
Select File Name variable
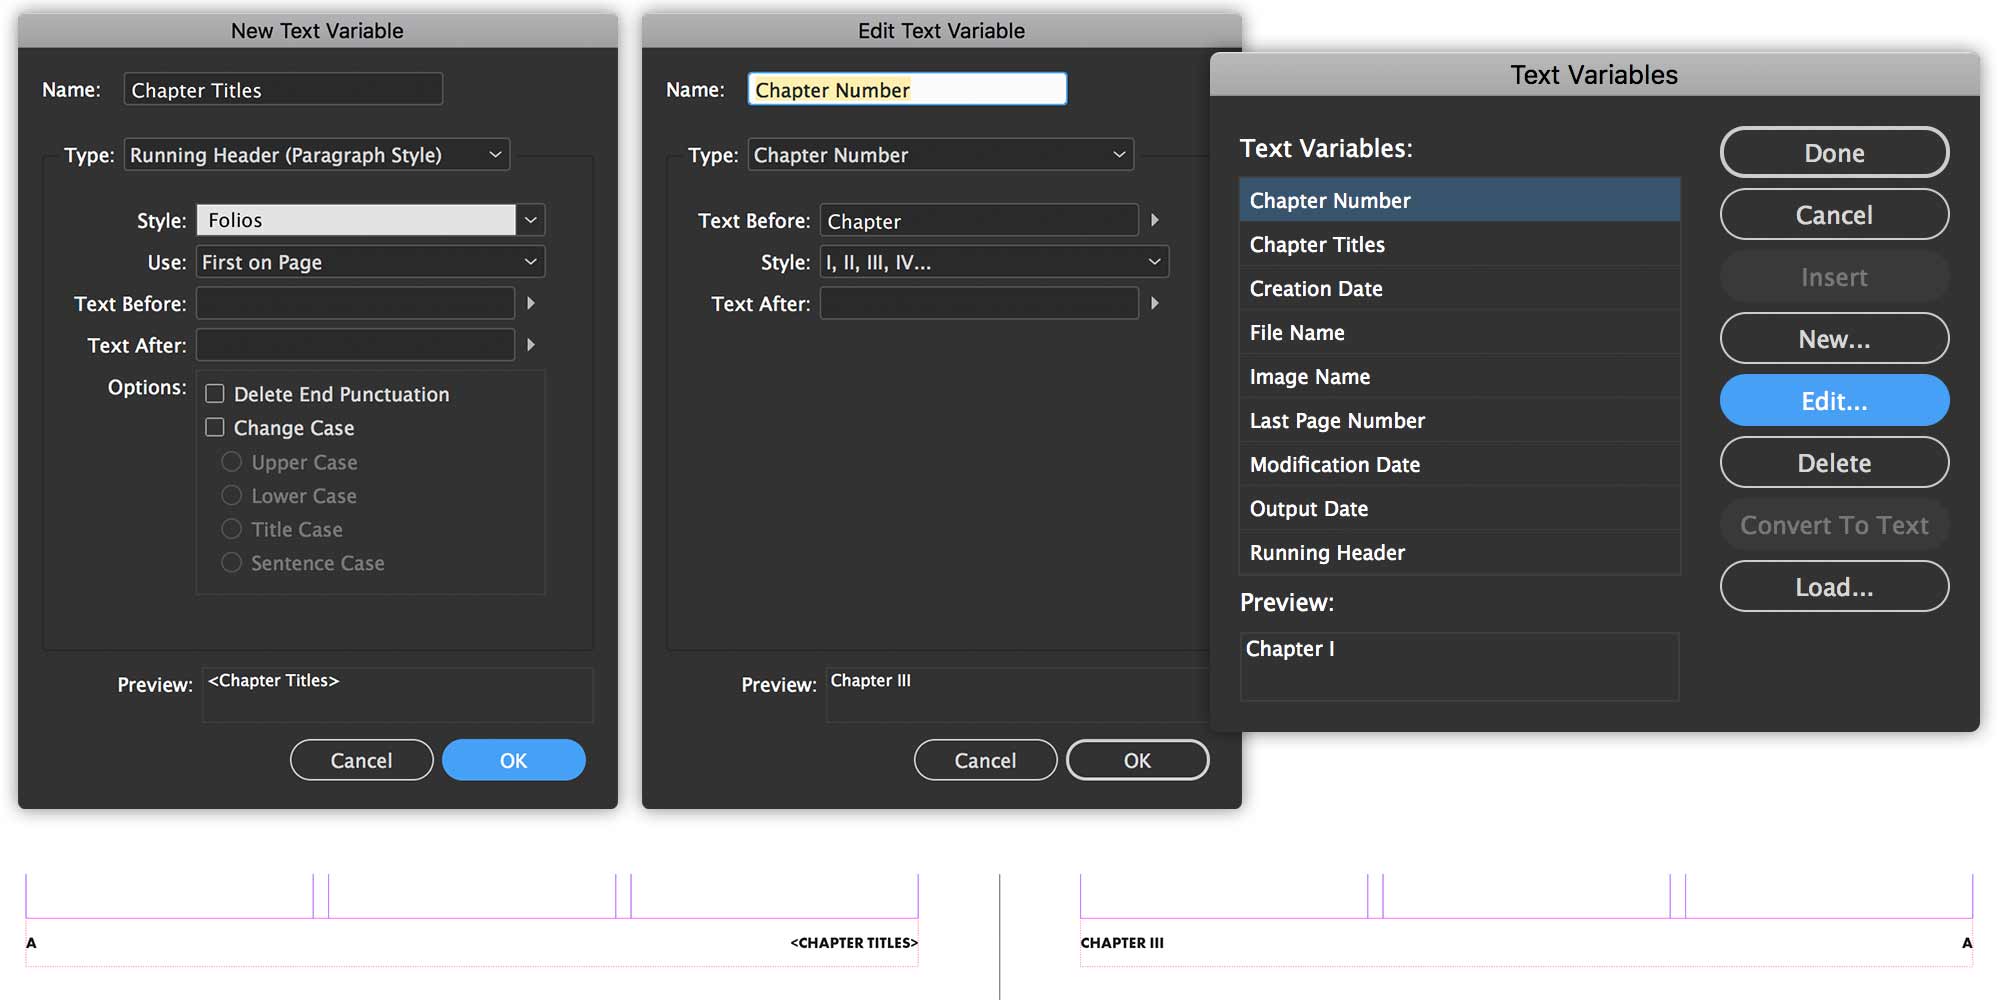(x=1459, y=332)
